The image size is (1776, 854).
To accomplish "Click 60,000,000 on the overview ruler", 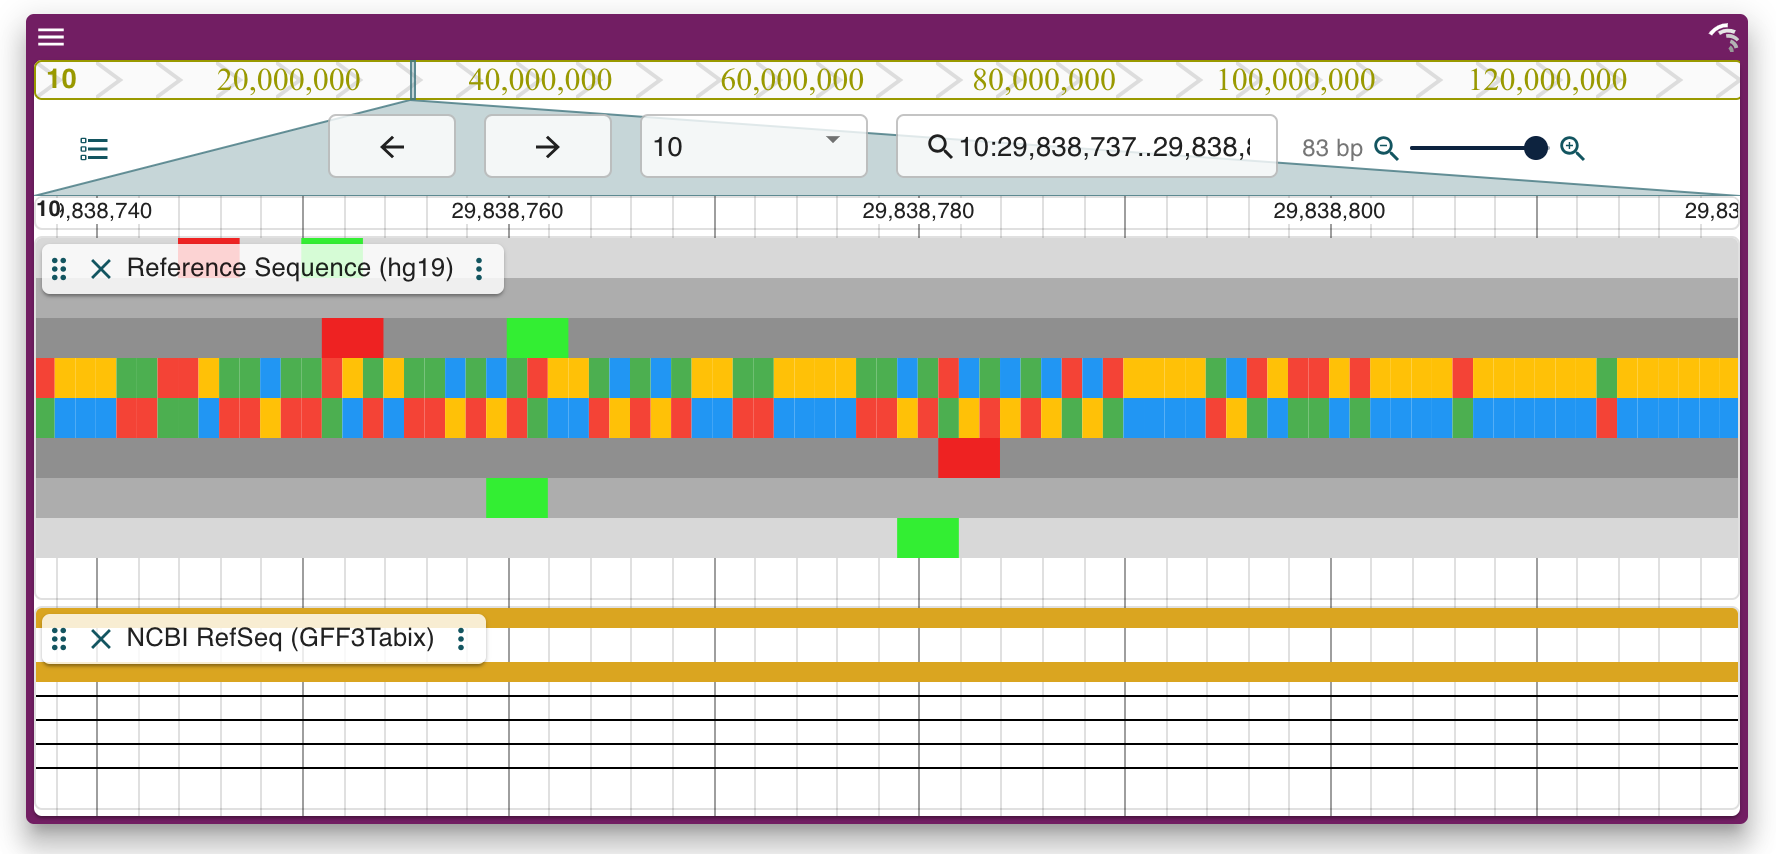I will (791, 80).
